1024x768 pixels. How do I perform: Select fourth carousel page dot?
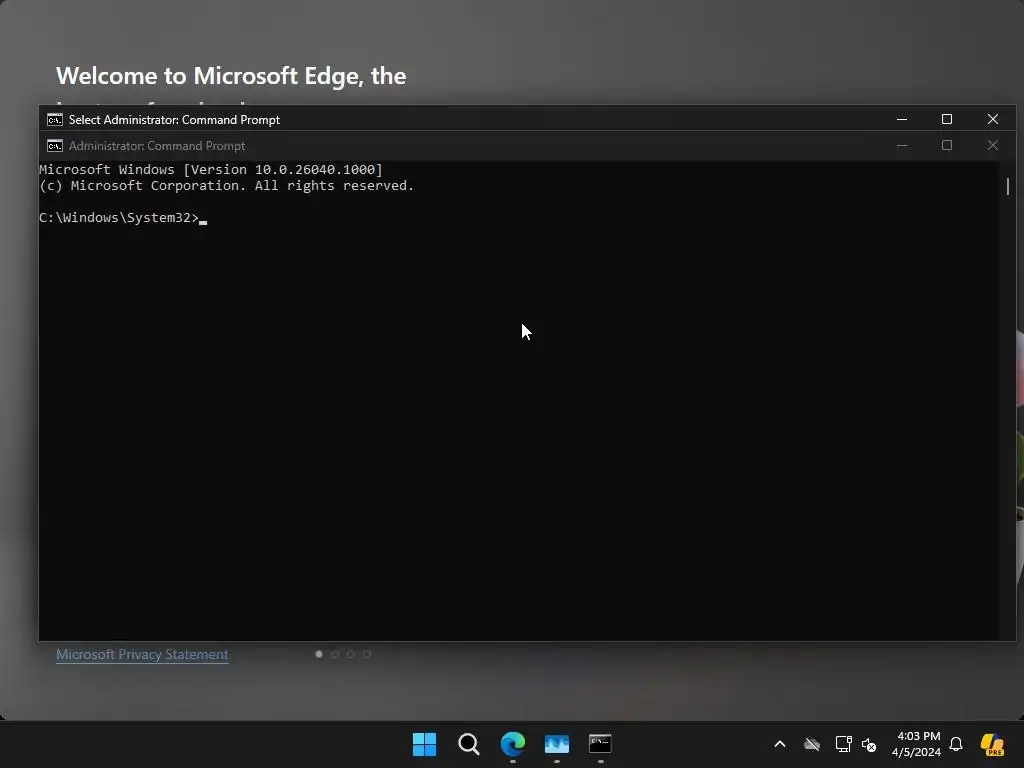tap(367, 654)
